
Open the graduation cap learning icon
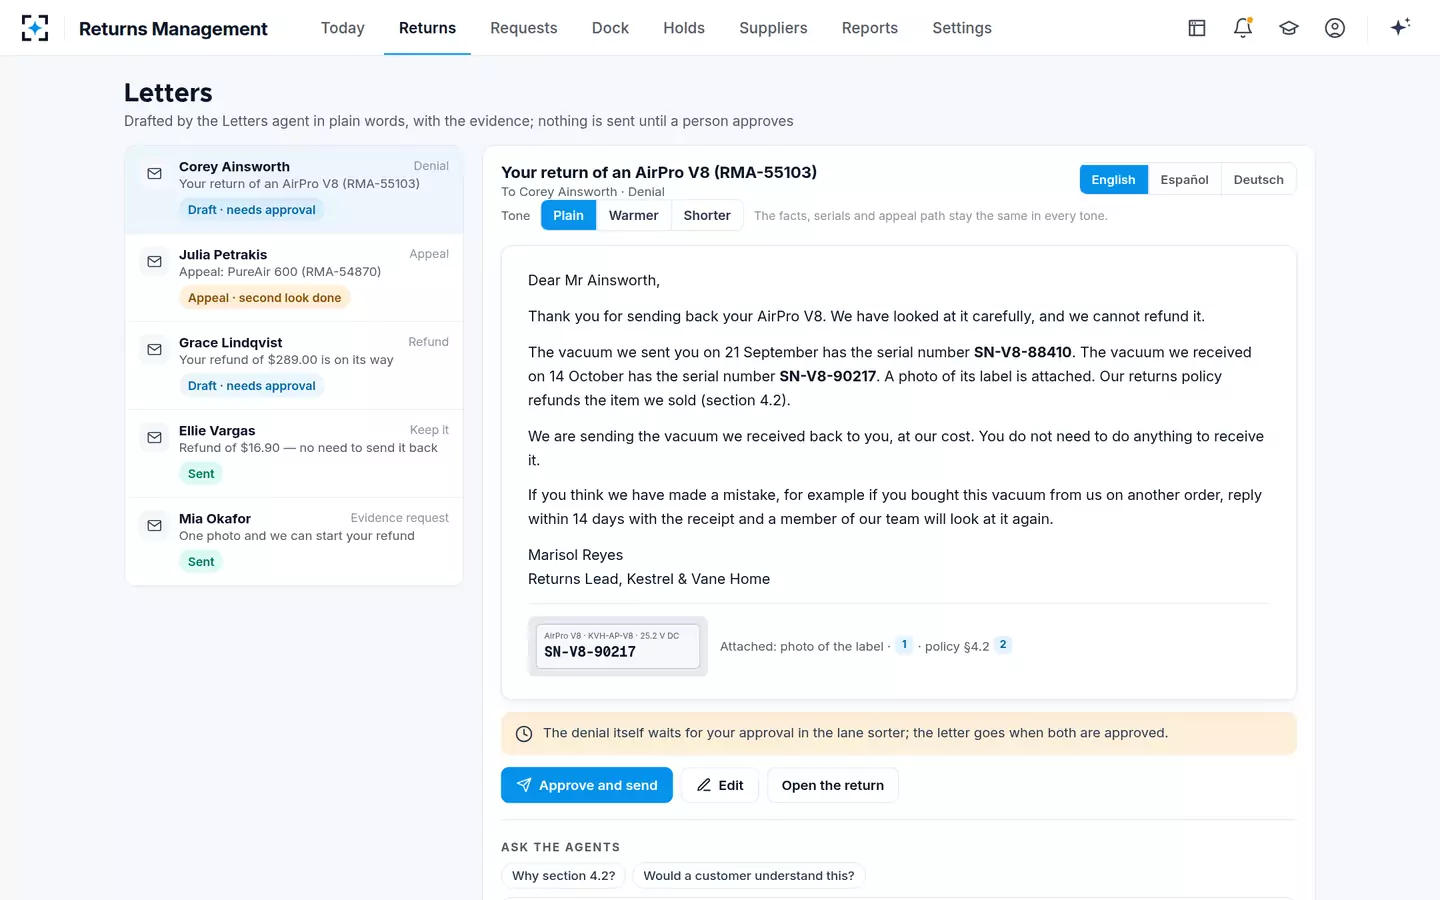(x=1289, y=28)
